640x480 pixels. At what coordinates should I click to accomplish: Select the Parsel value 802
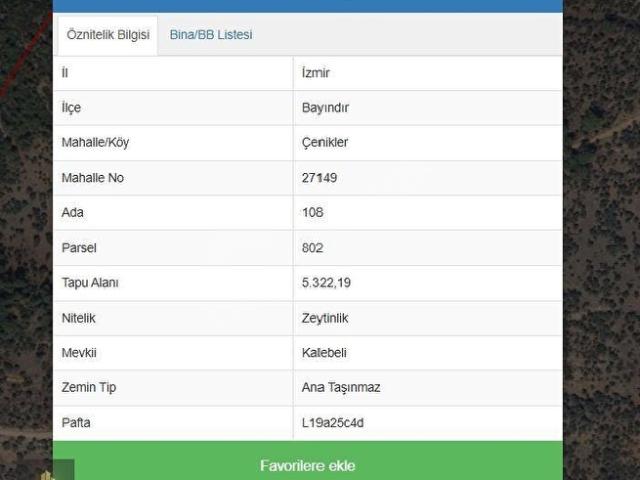pyautogui.click(x=313, y=248)
